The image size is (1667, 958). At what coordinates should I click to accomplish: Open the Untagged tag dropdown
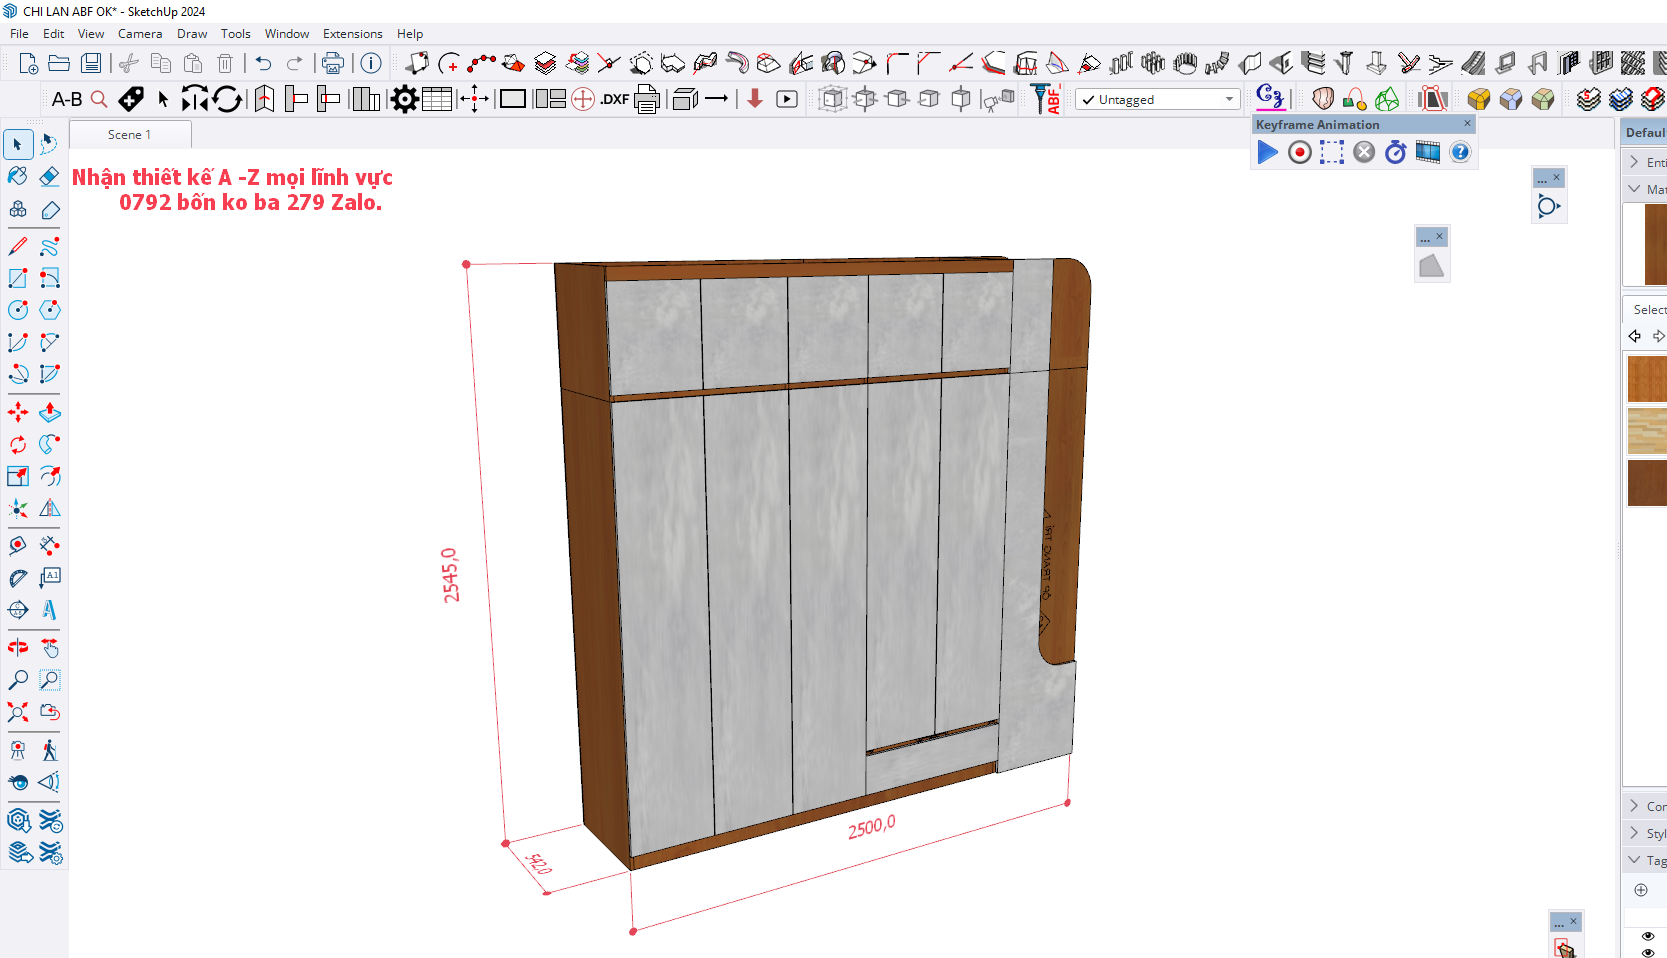pos(1229,99)
